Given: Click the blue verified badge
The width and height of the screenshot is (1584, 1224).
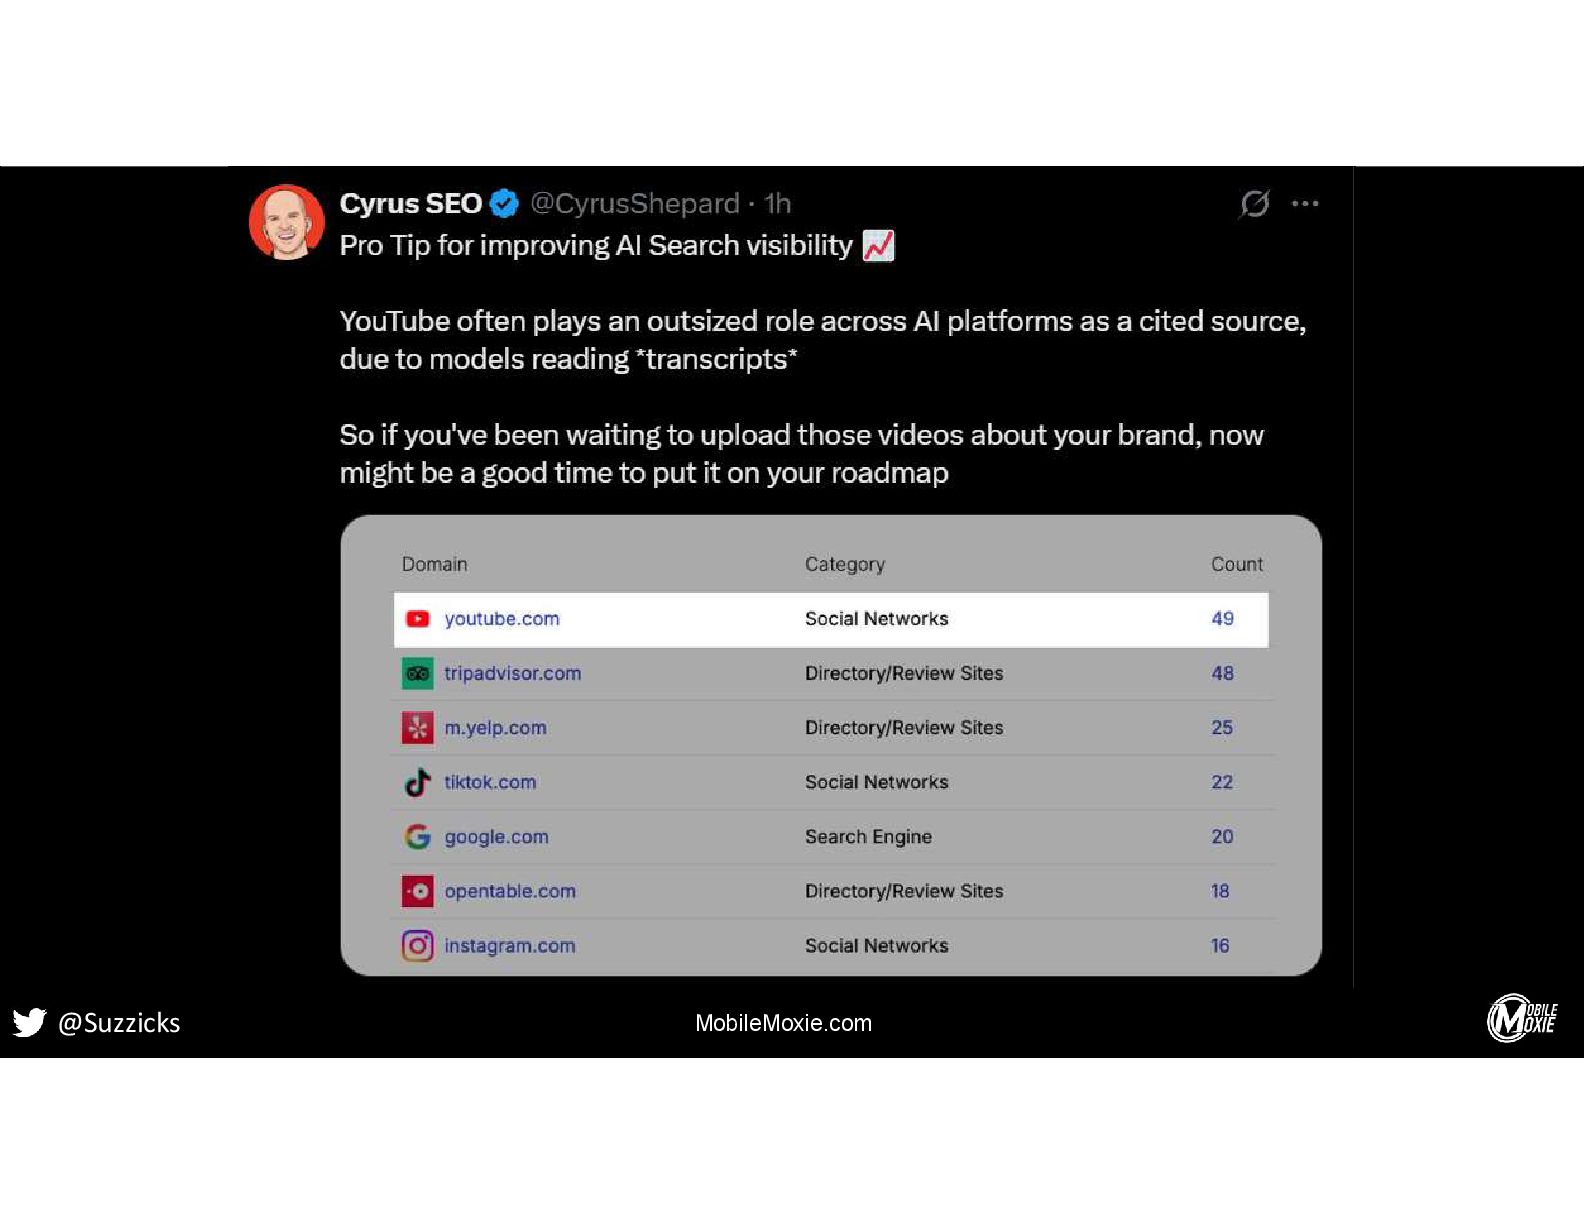Looking at the screenshot, I should click(x=505, y=204).
